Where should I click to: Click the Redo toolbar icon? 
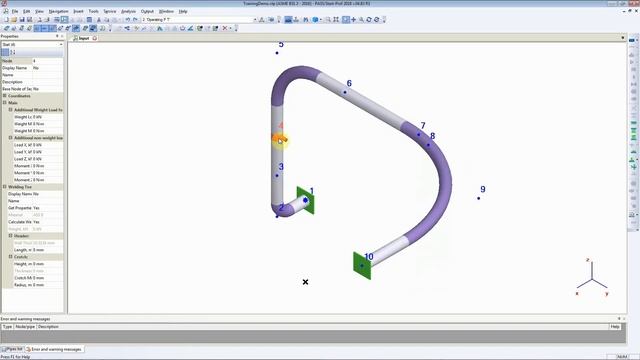click(136, 20)
